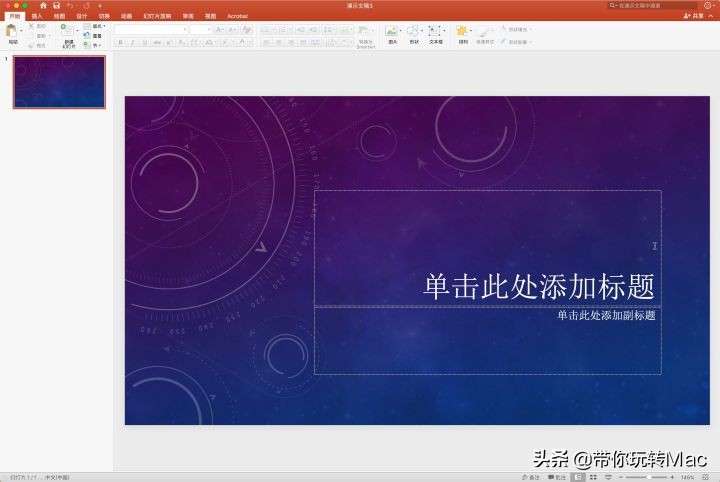
Task: Click the Clear Formatting icon
Action: (247, 30)
